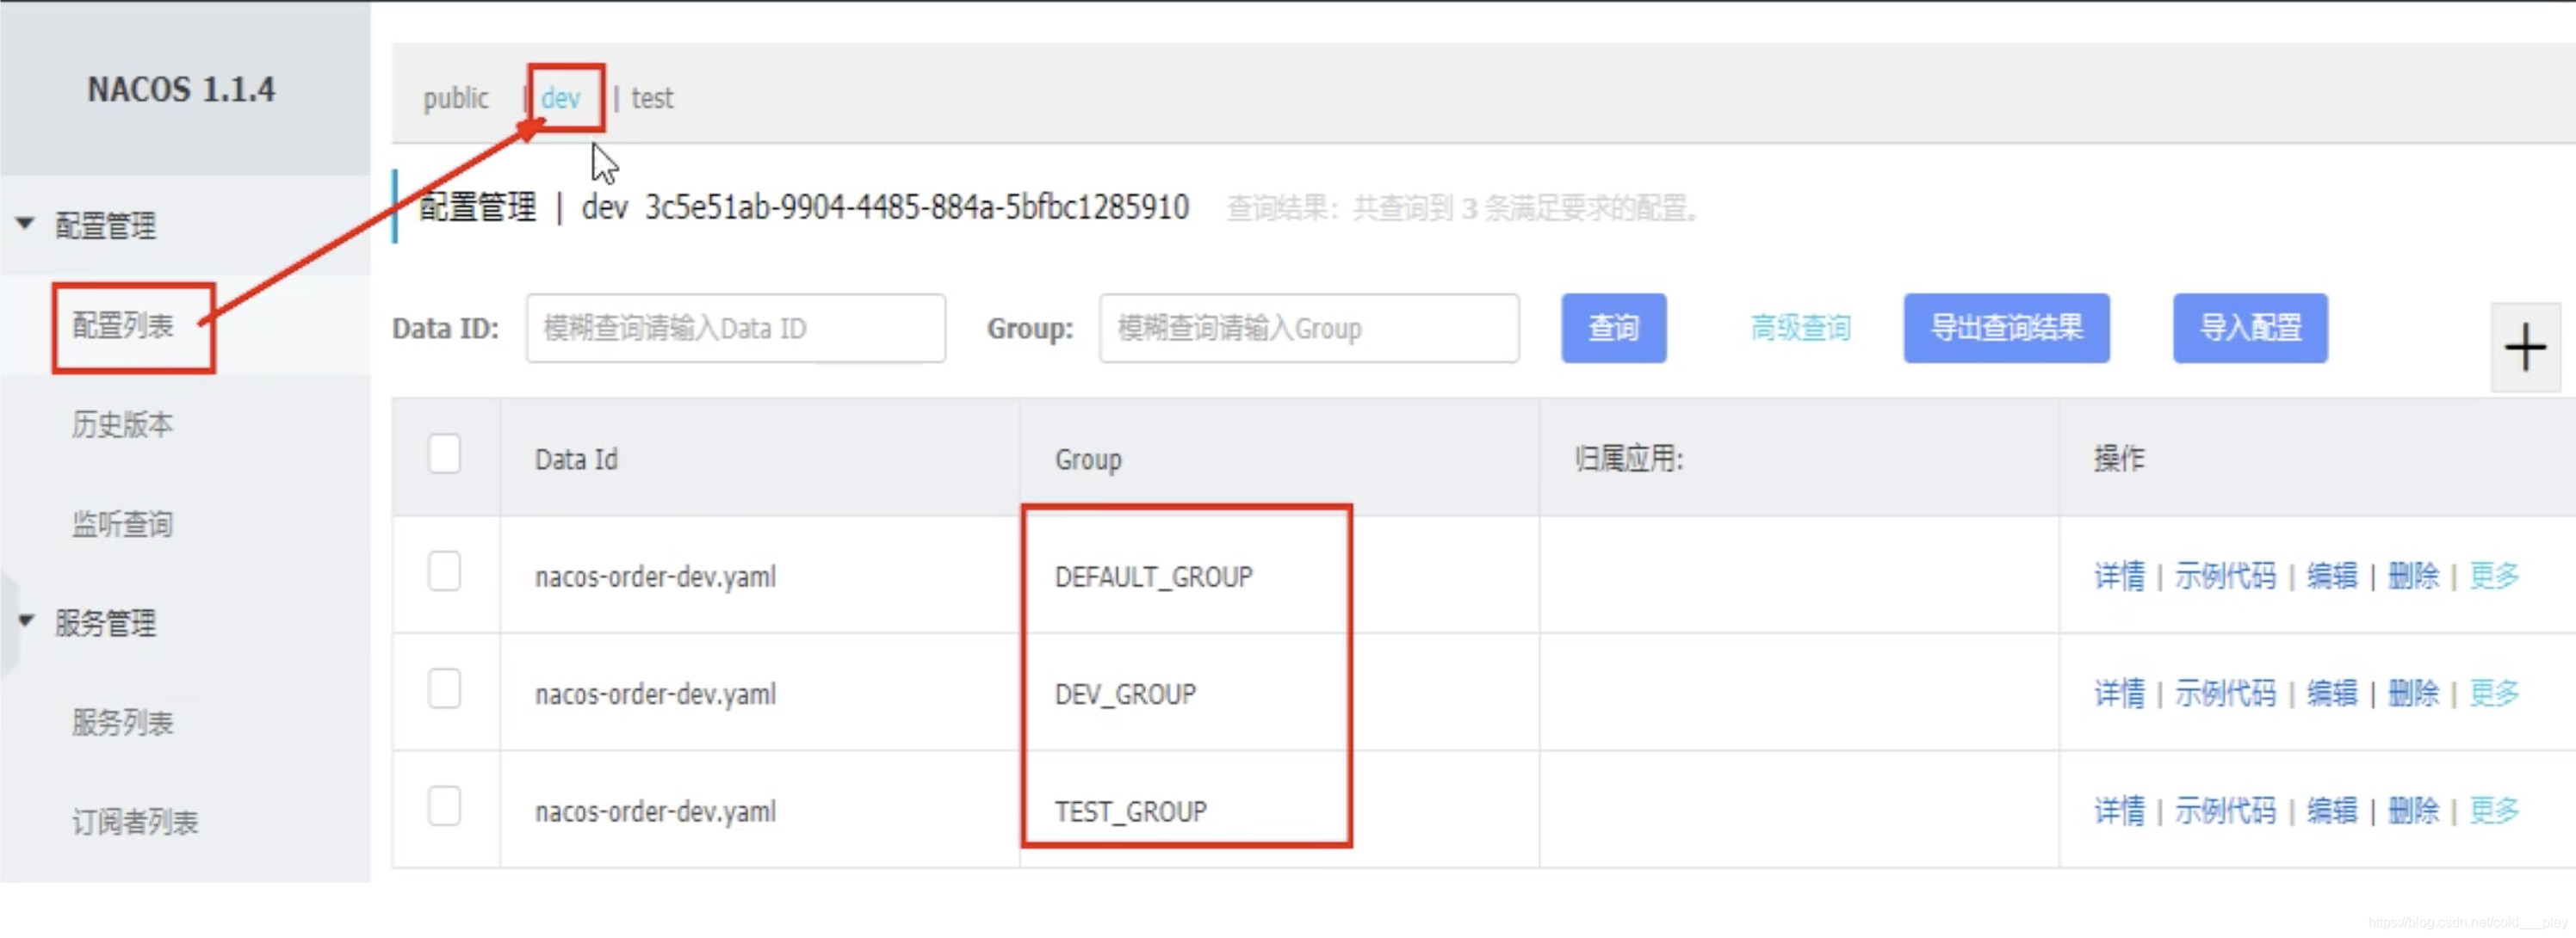Check the TEST_GROUP row checkbox
This screenshot has height=938, width=2576.
point(444,807)
